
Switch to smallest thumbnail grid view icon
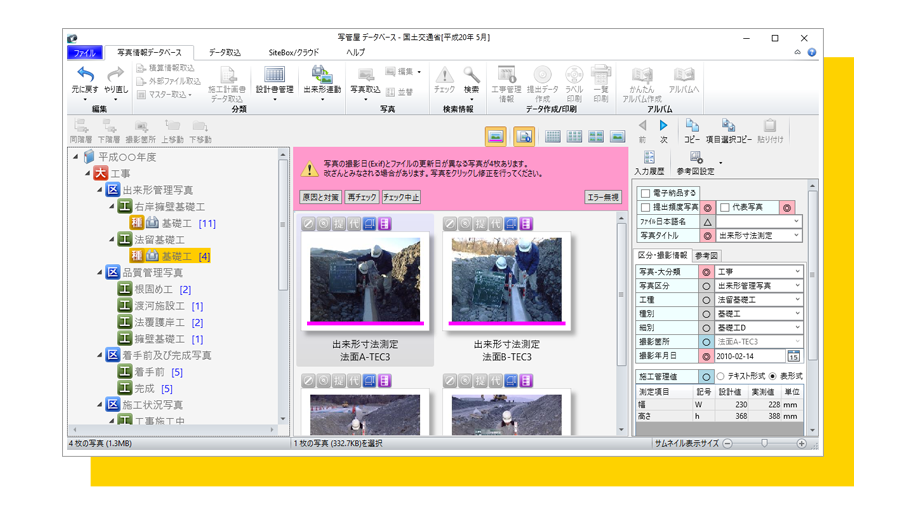coord(553,137)
